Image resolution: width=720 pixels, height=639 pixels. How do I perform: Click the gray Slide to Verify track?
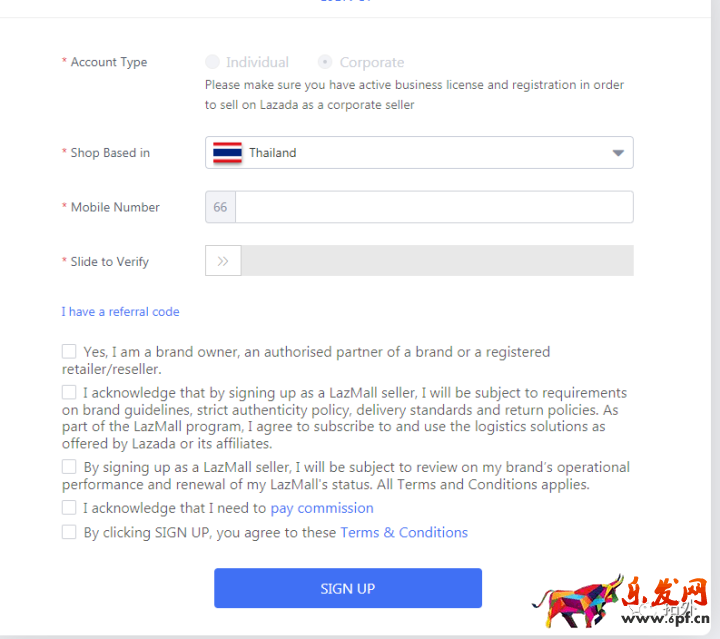tap(437, 261)
